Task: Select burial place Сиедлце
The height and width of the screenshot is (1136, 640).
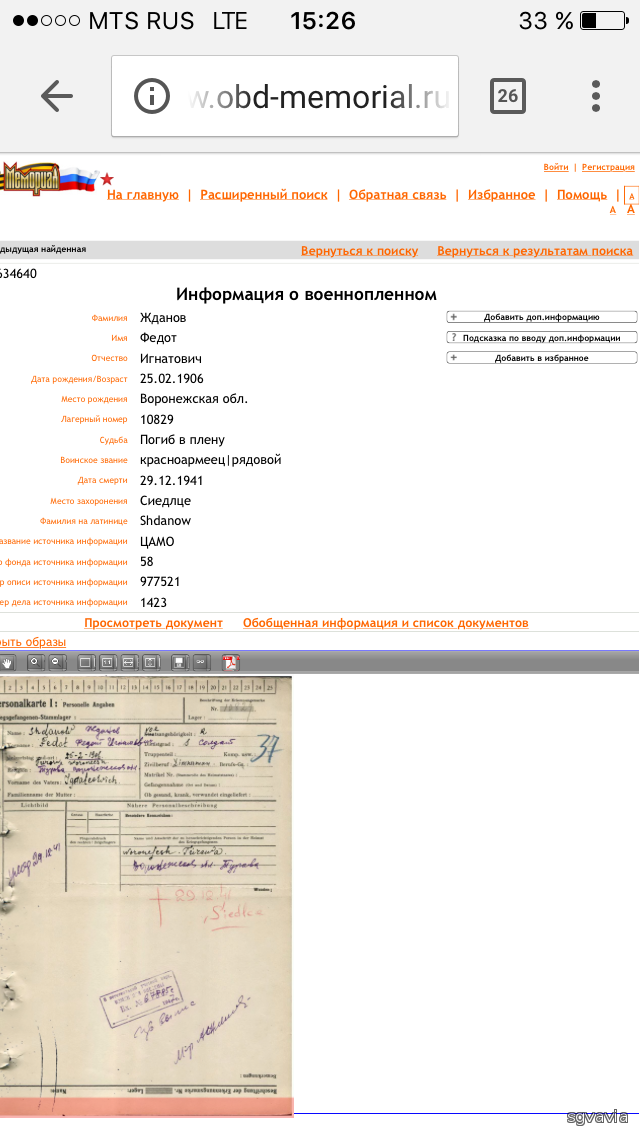Action: pos(165,501)
